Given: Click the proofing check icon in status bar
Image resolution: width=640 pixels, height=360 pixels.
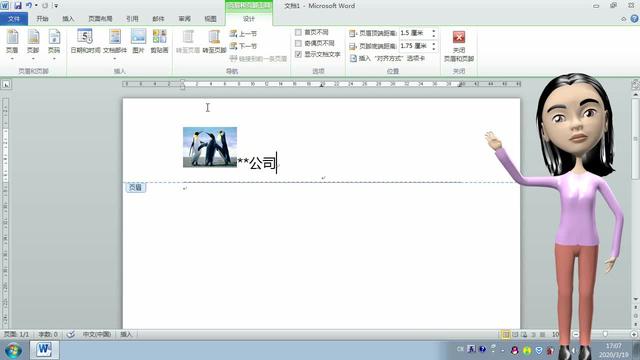Looking at the screenshot, I should click(x=71, y=334).
